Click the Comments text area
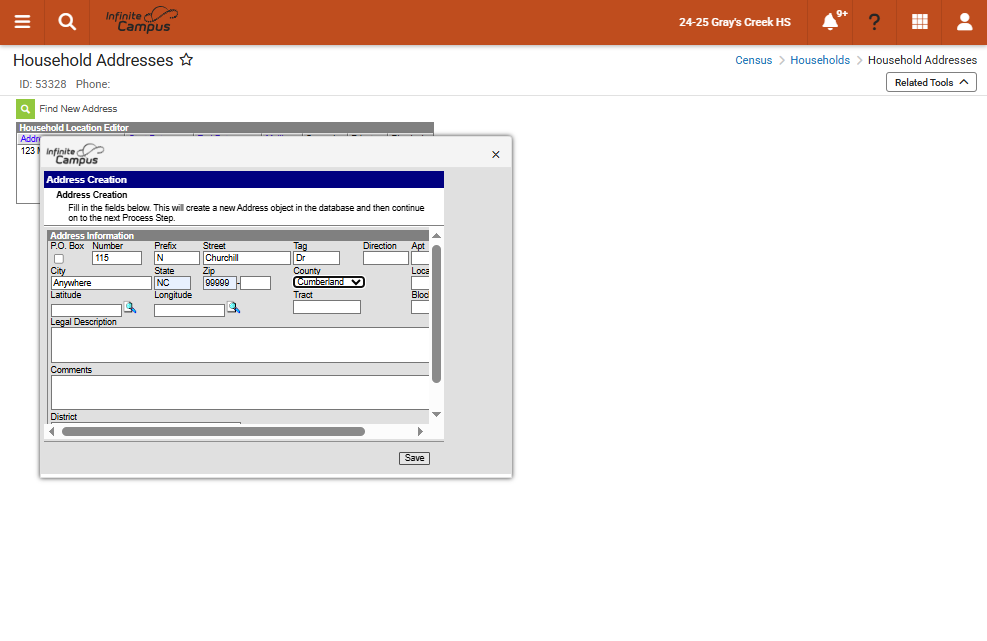This screenshot has width=987, height=641. 240,392
